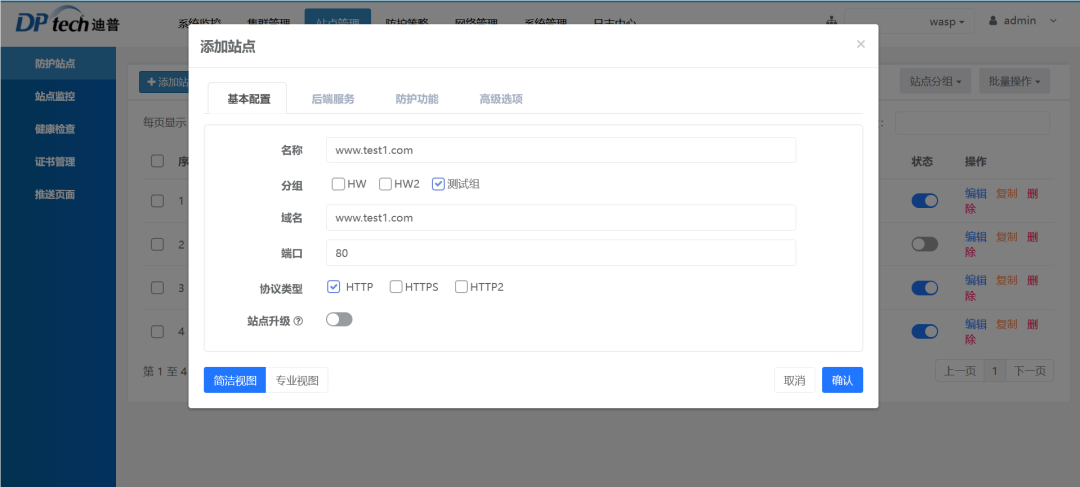Click the help icon beside 站点升级
1080x487 pixels.
click(298, 321)
